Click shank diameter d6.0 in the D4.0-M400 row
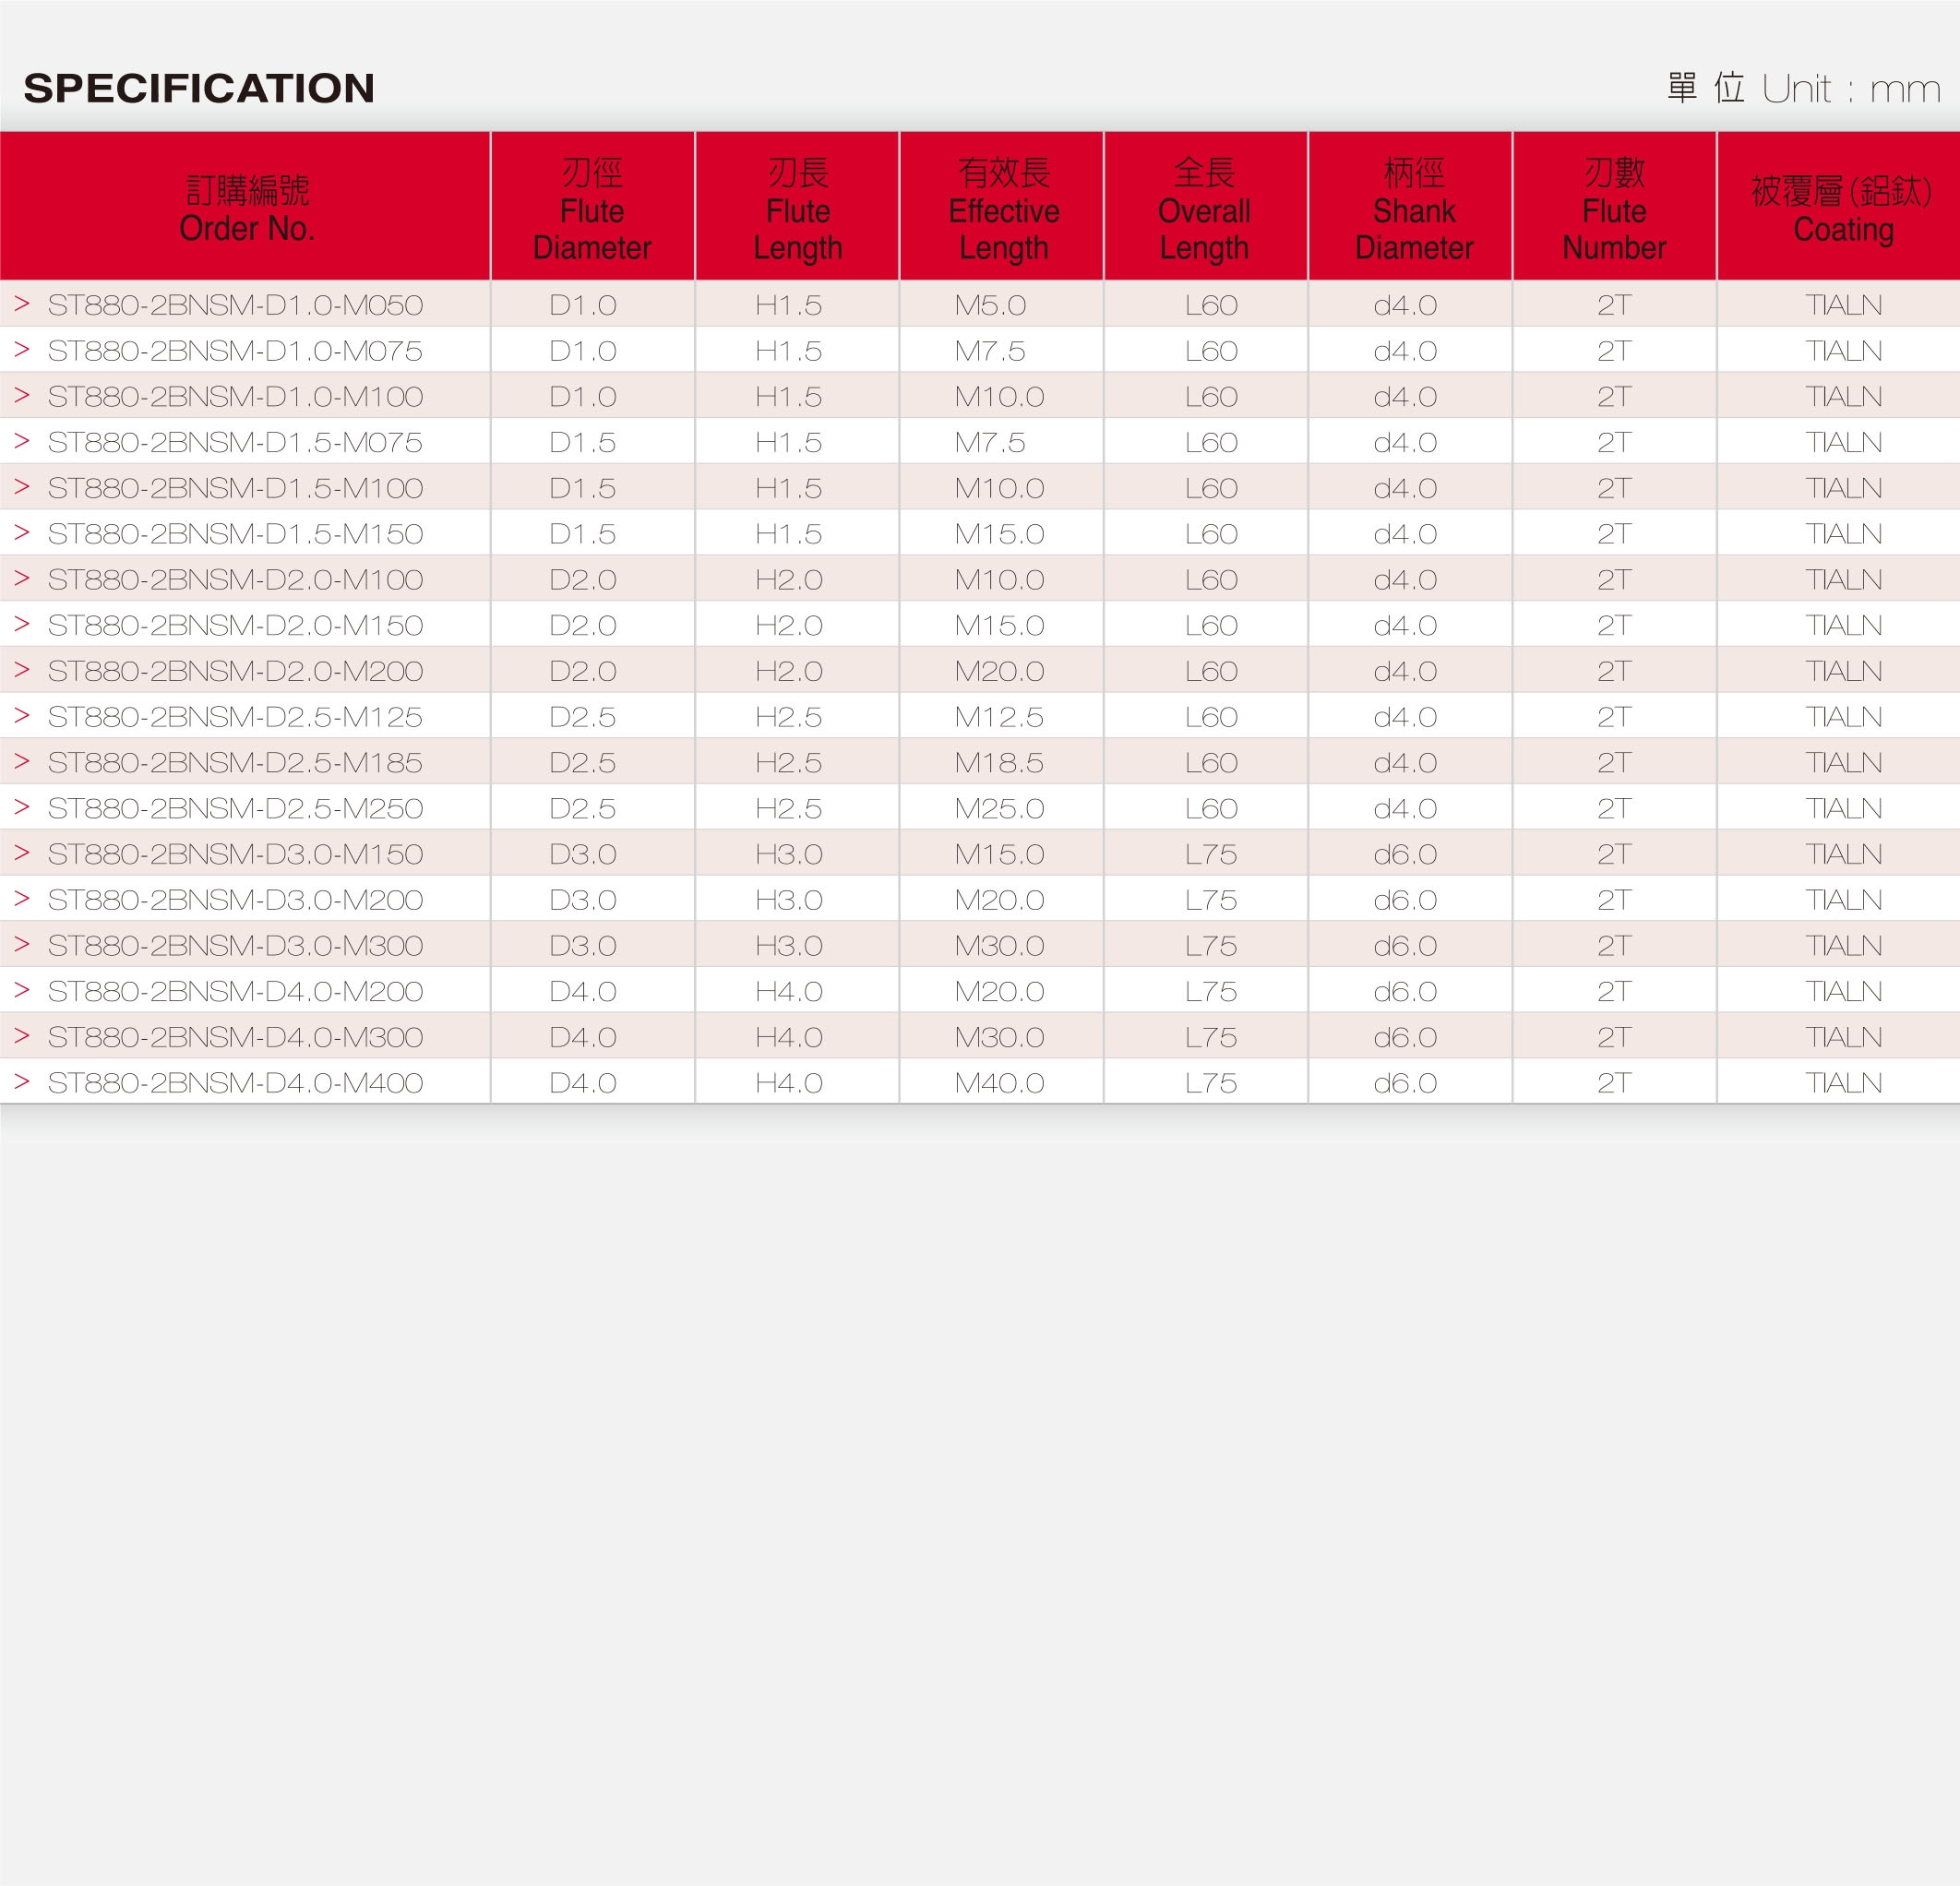Image resolution: width=1960 pixels, height=1886 pixels. click(x=1405, y=1082)
